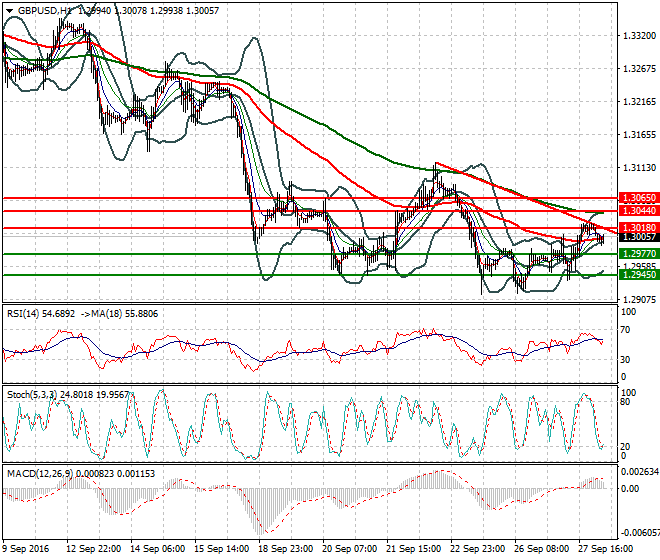Screen dimensions: 660x560
Task: Select the MACD scale value 0.002634
Action: point(640,472)
